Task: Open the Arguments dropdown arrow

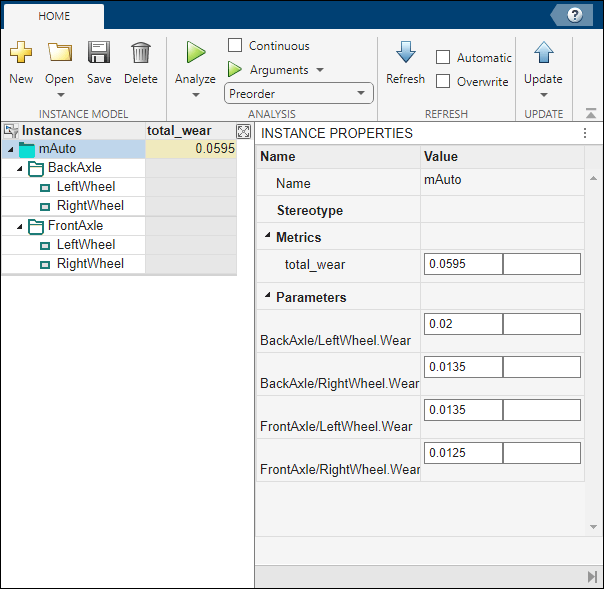Action: [x=320, y=70]
